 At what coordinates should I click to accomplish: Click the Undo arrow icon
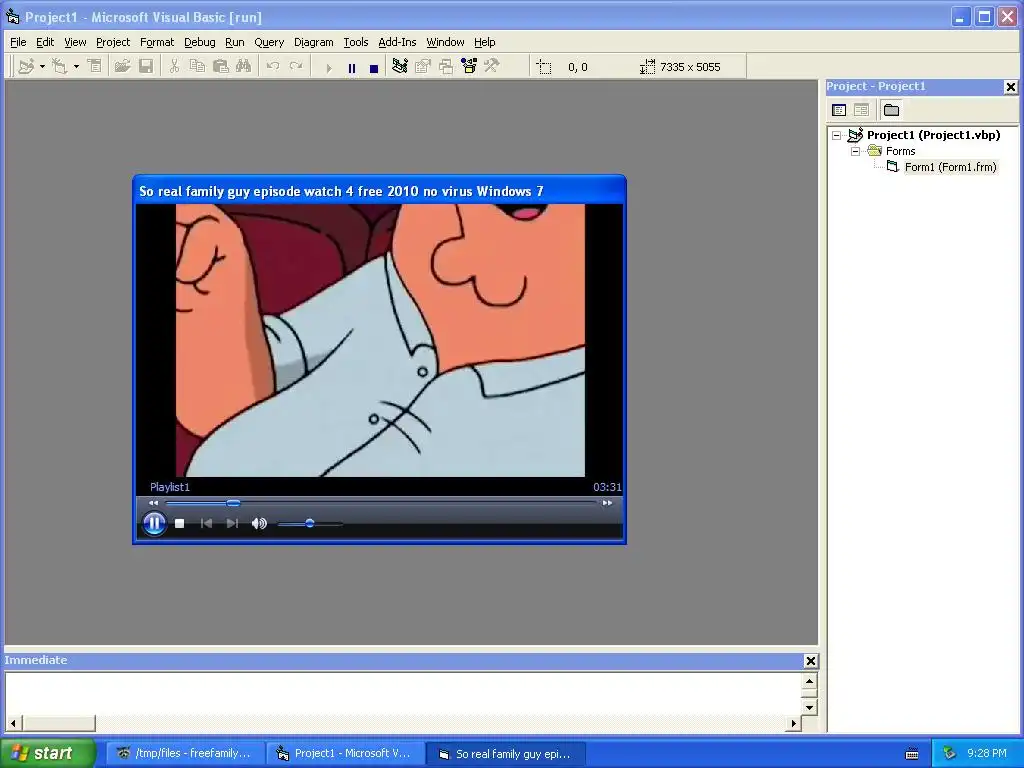tap(273, 67)
